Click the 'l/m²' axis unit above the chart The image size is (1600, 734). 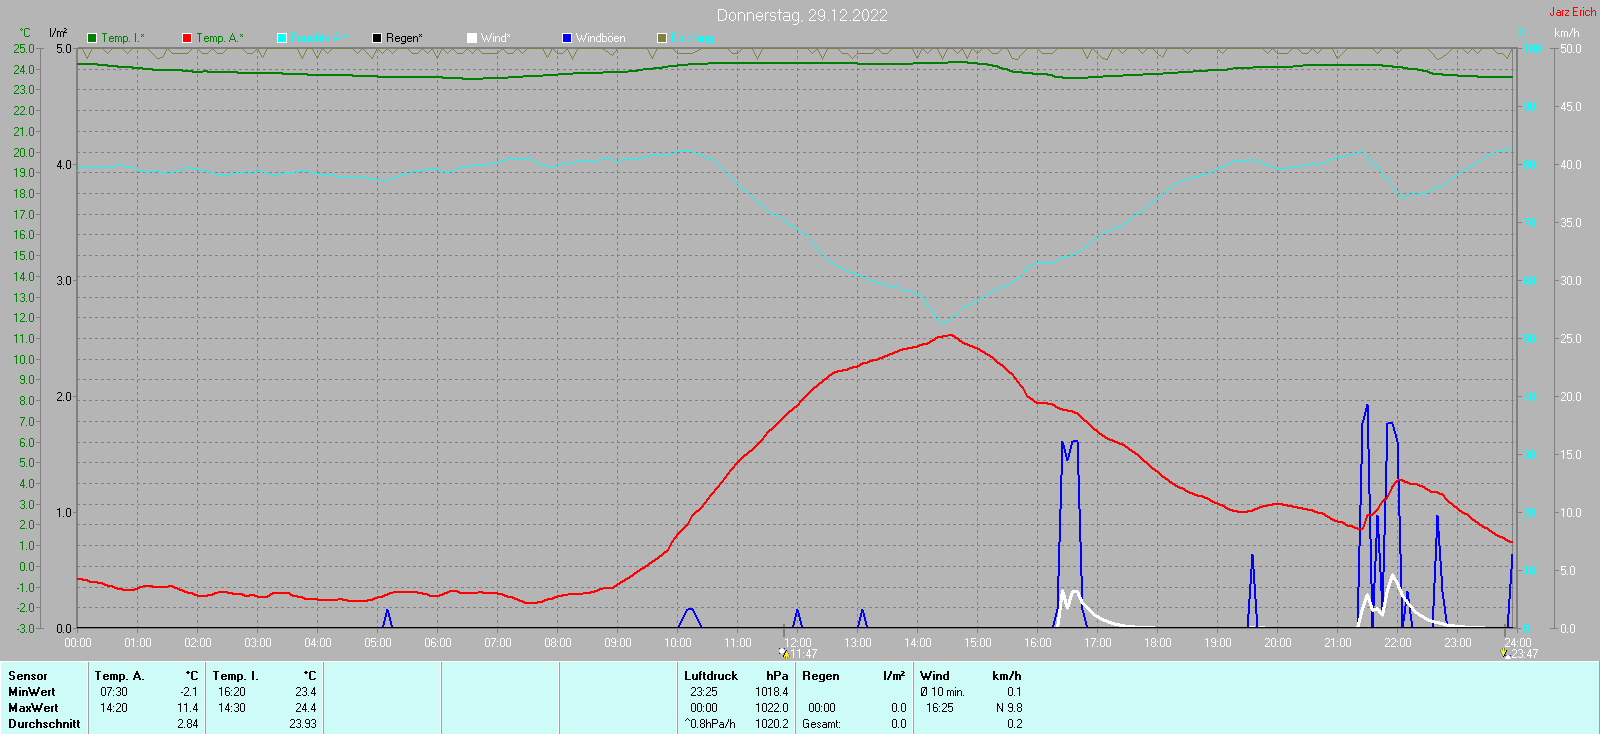pos(58,33)
